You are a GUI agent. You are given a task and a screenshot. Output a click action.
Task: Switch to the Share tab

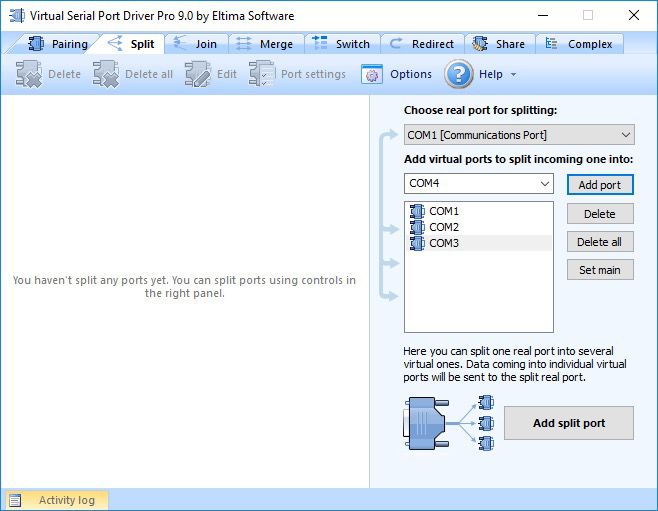click(x=499, y=44)
